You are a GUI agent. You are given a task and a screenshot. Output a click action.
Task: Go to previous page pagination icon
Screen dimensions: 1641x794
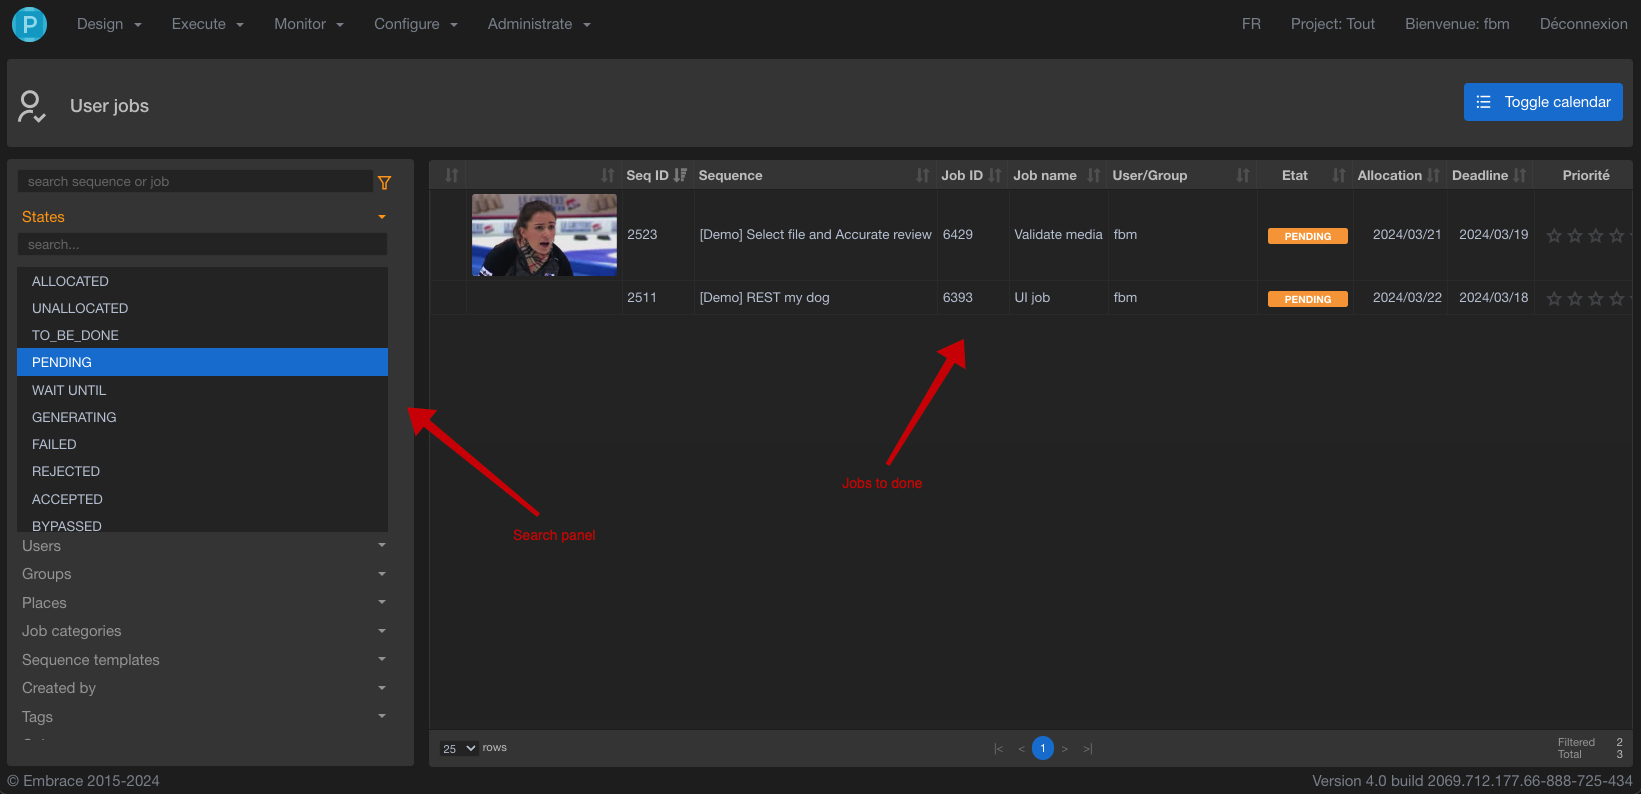tap(1021, 749)
